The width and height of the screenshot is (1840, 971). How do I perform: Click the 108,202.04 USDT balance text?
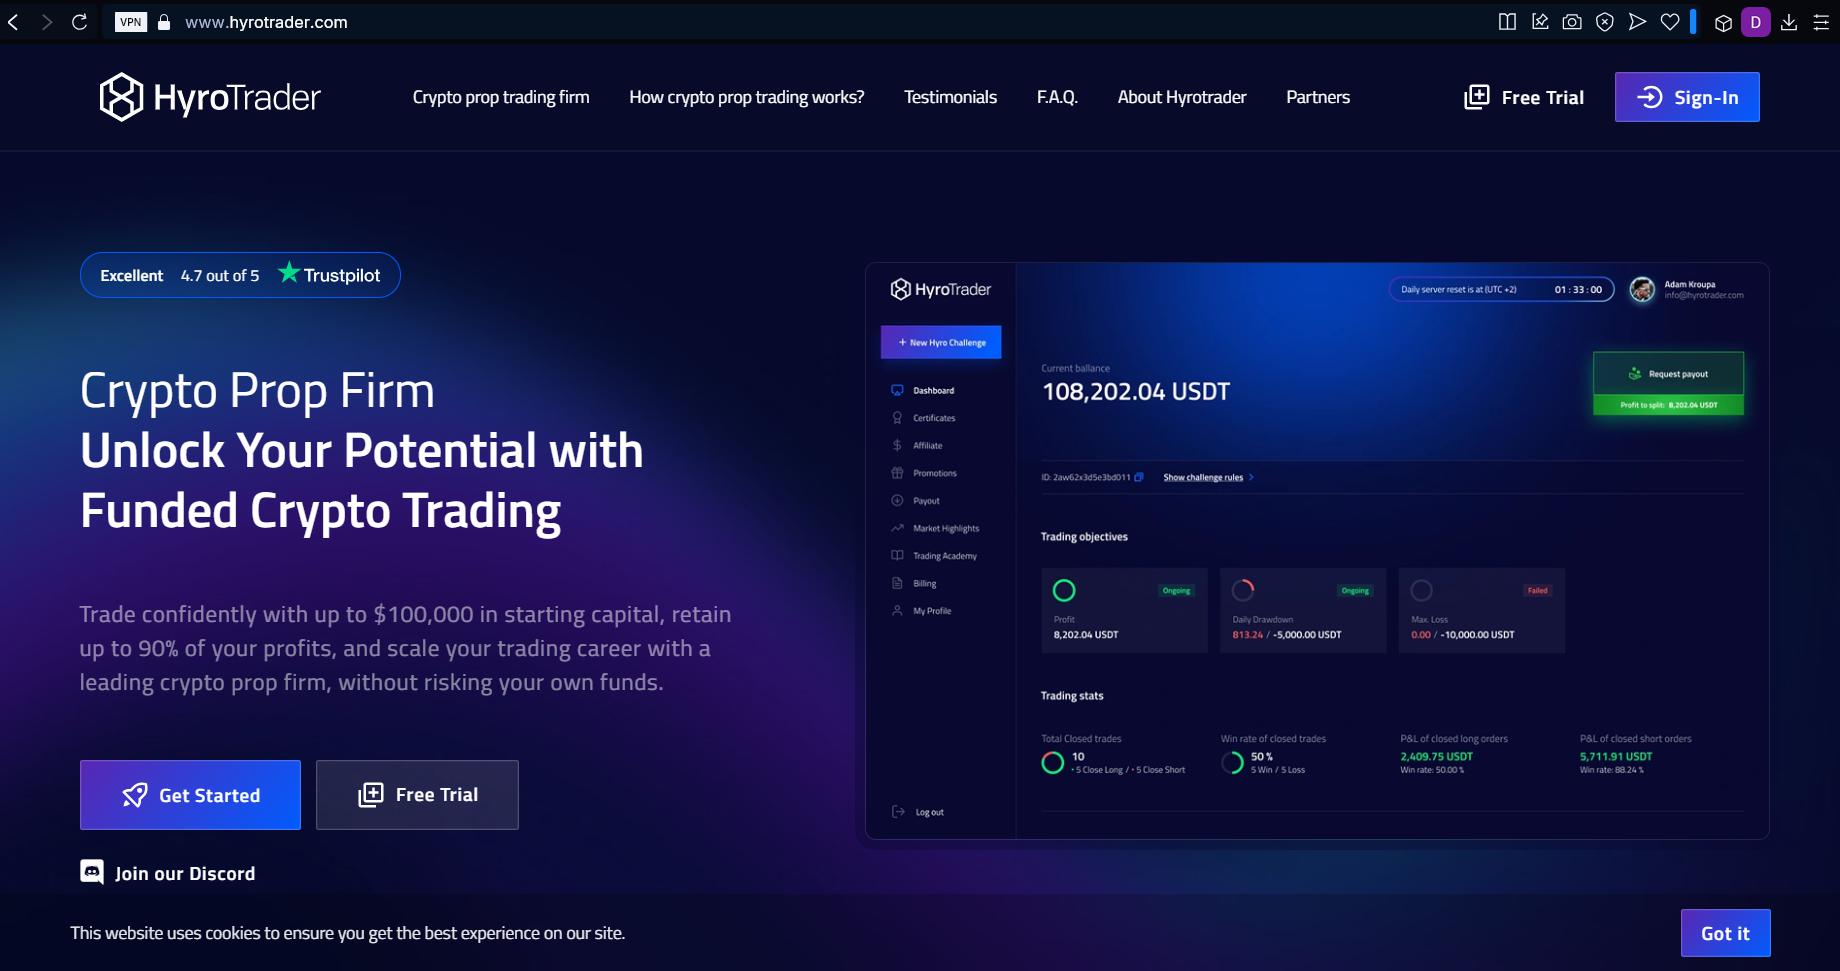tap(1136, 392)
